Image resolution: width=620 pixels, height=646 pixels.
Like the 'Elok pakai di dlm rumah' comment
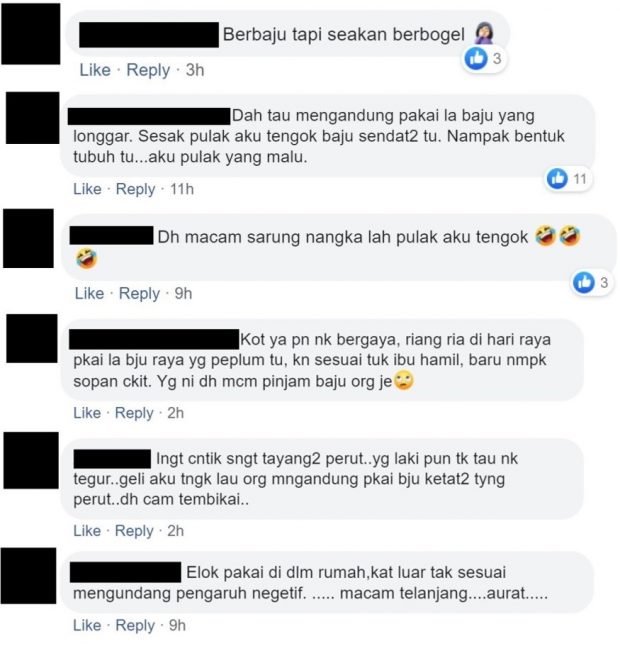[87, 625]
